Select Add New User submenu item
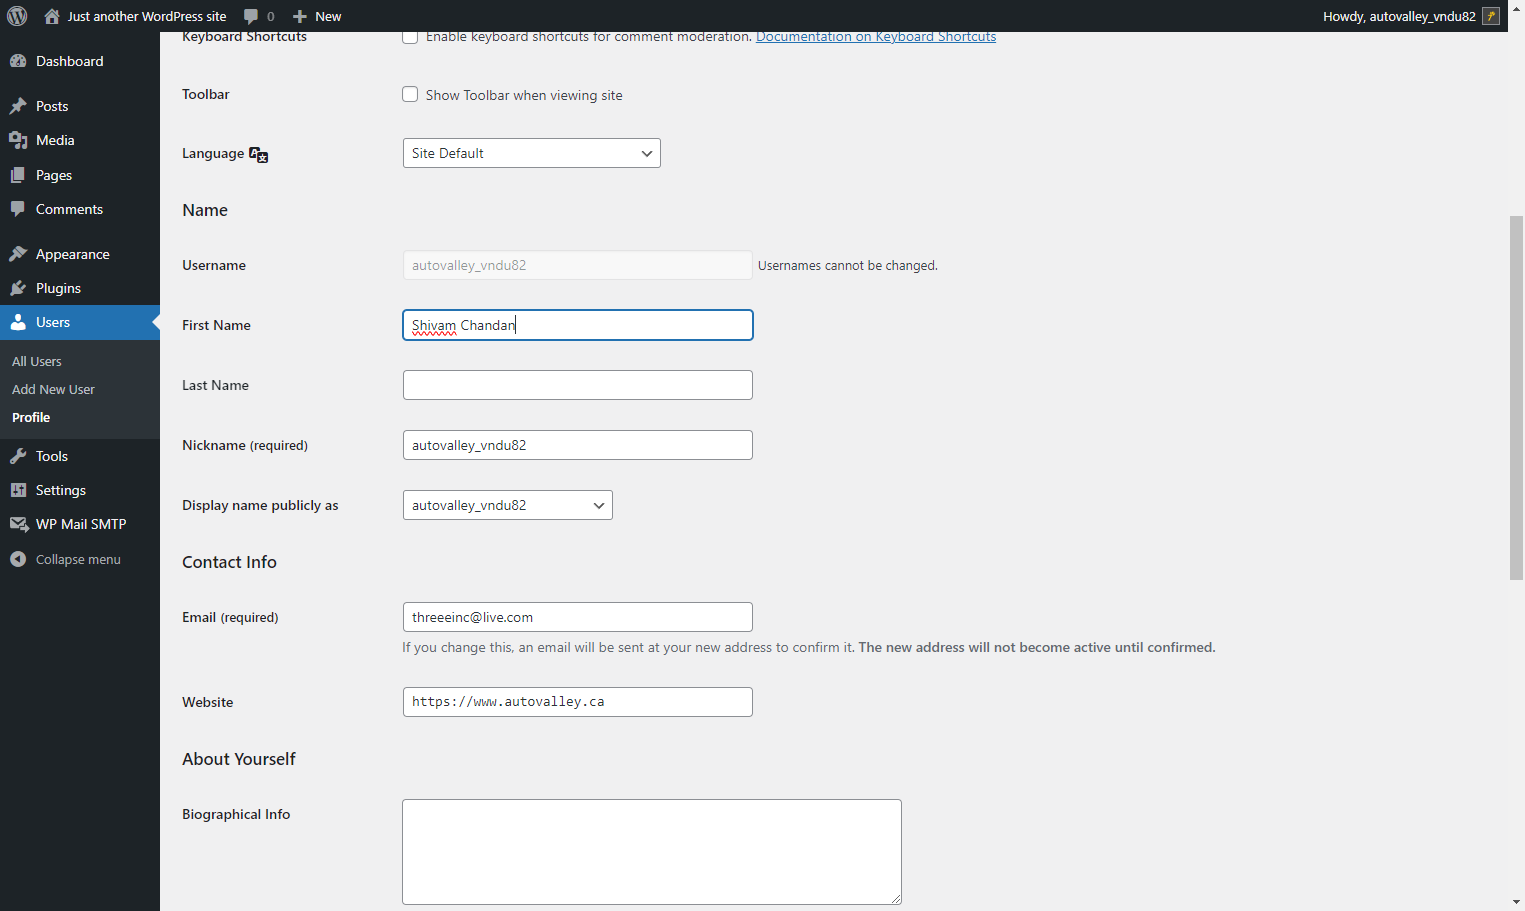 coord(53,389)
